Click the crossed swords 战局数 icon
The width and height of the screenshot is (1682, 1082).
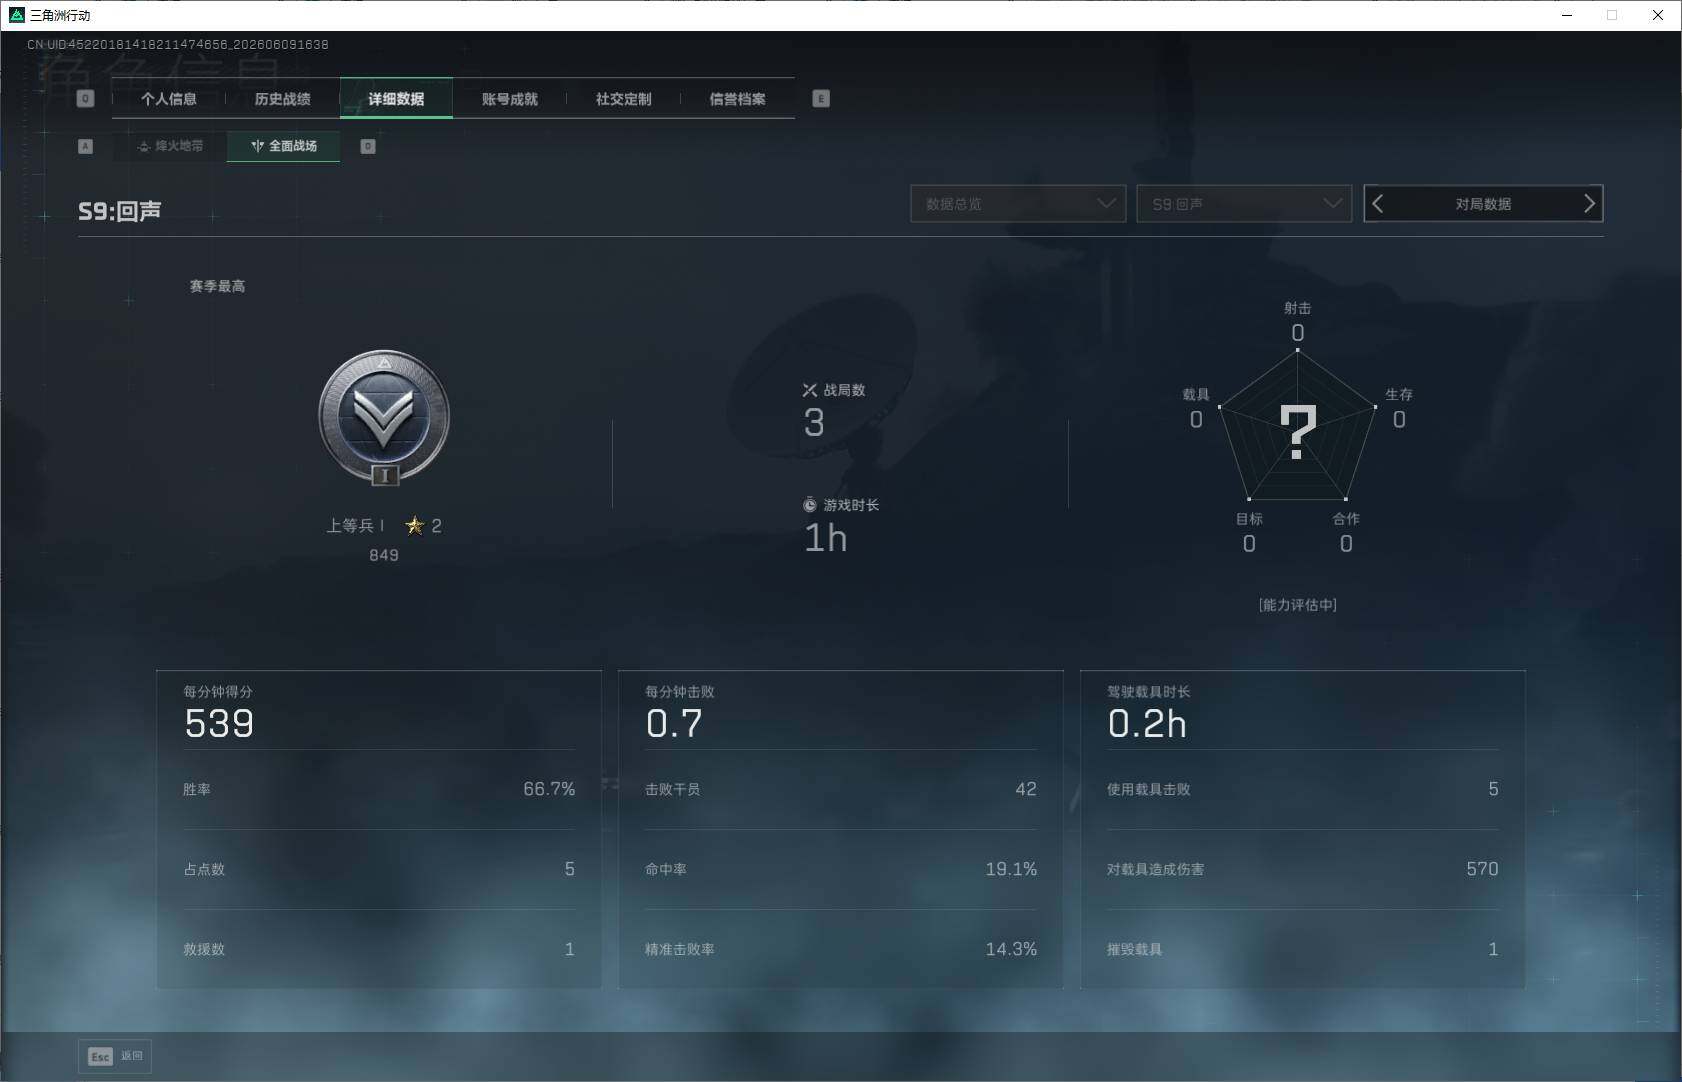[810, 390]
